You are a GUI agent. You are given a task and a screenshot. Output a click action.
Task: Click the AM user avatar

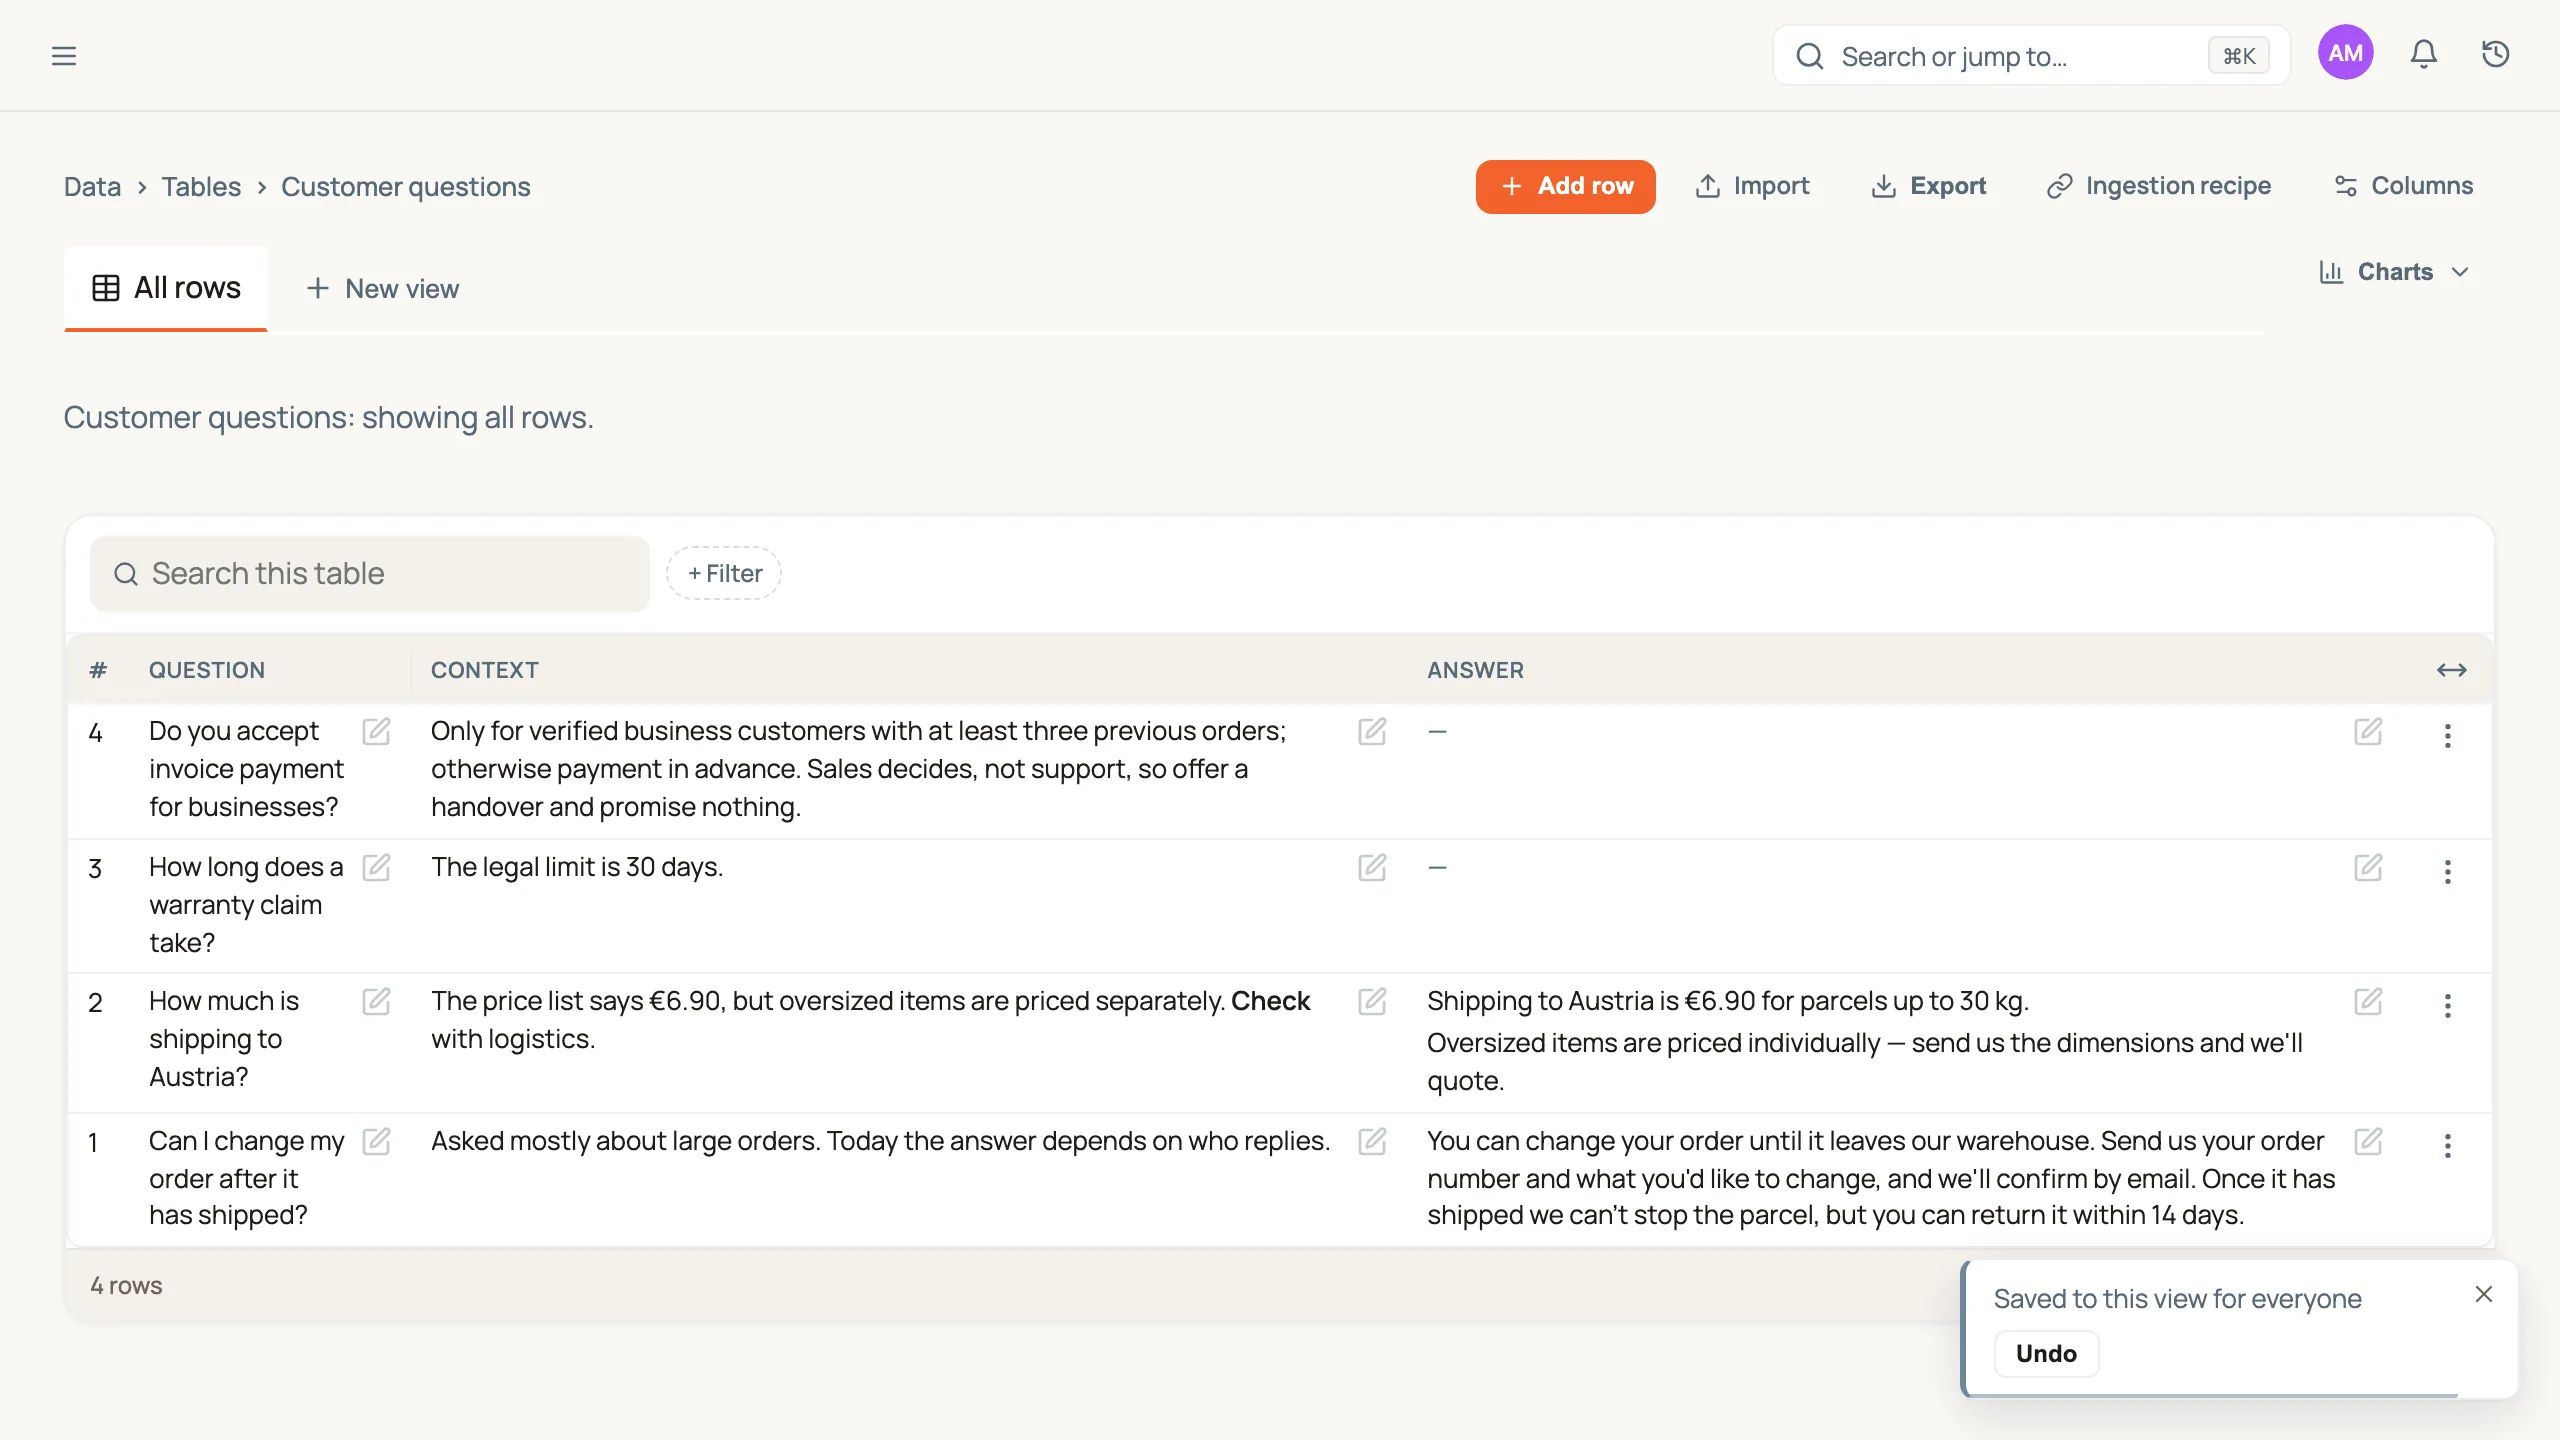pos(2345,53)
